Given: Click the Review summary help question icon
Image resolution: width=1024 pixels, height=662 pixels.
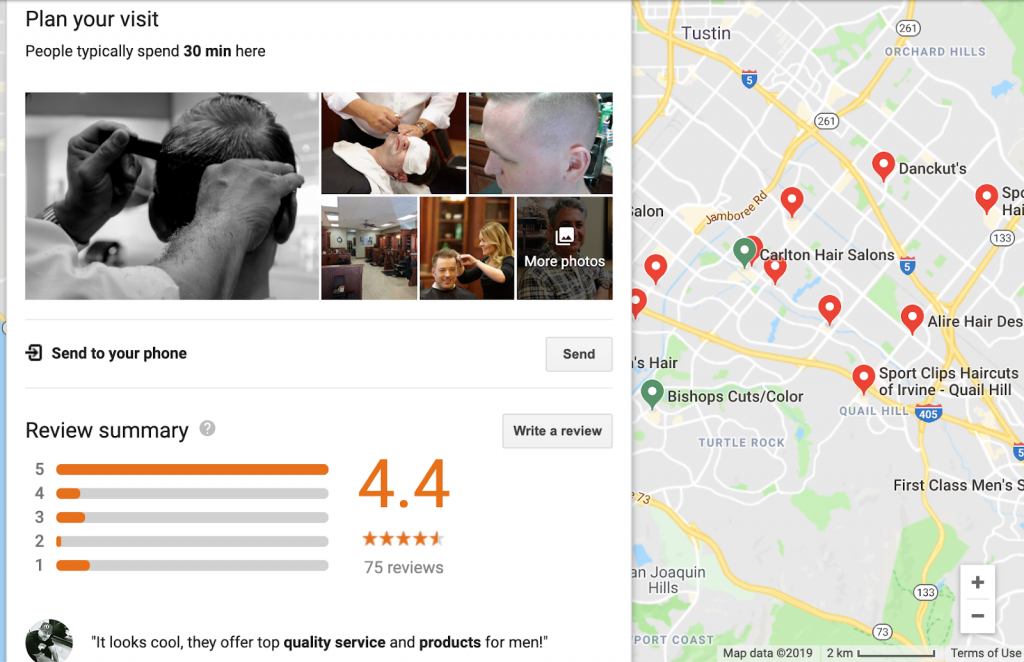Looking at the screenshot, I should click(207, 428).
